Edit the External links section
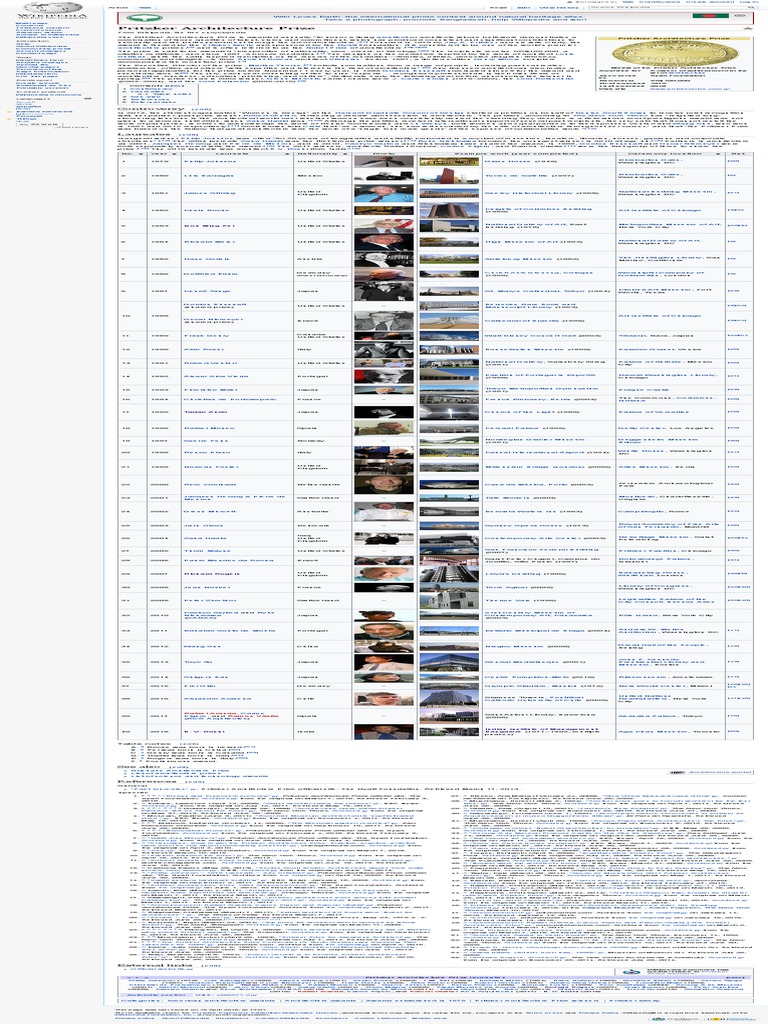 [212, 965]
